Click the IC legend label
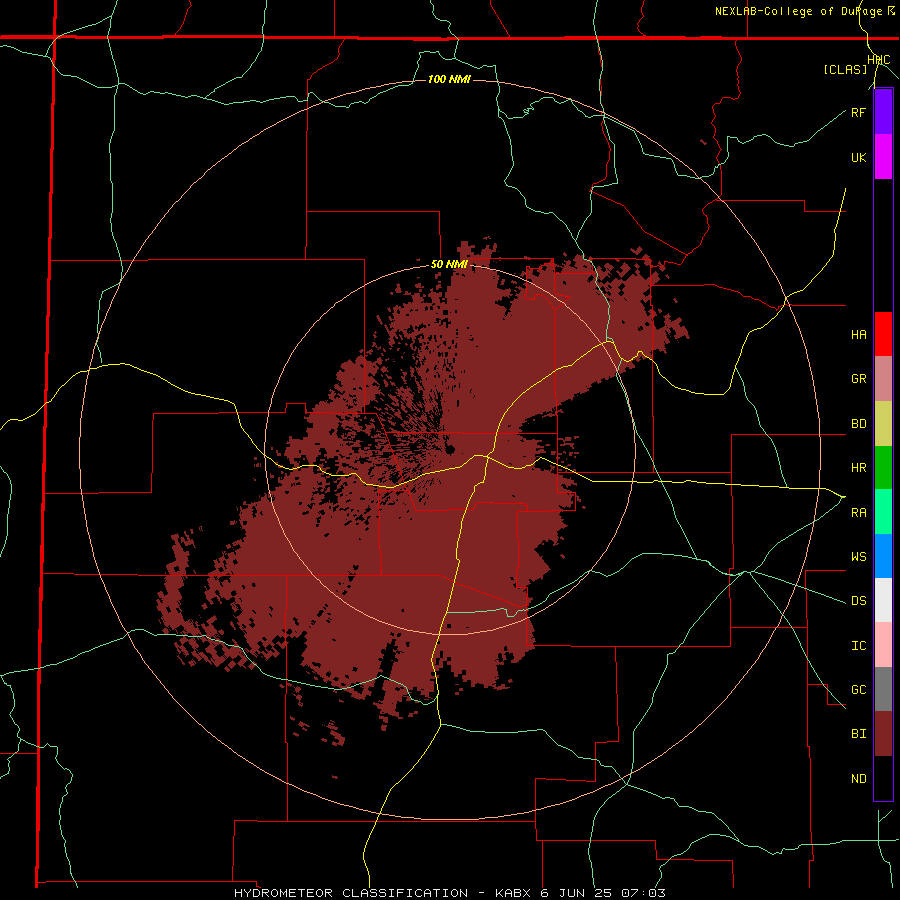900x900 pixels. tap(858, 646)
